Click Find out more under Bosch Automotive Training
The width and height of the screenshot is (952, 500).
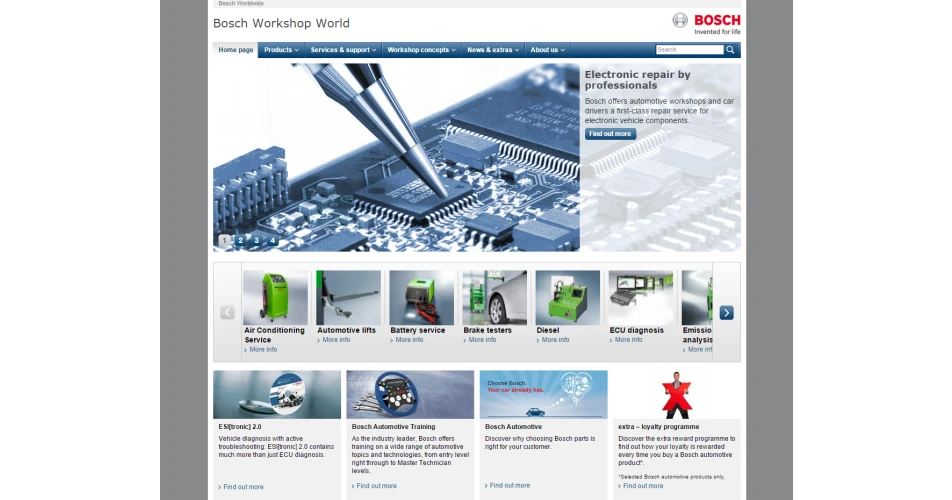(x=375, y=486)
